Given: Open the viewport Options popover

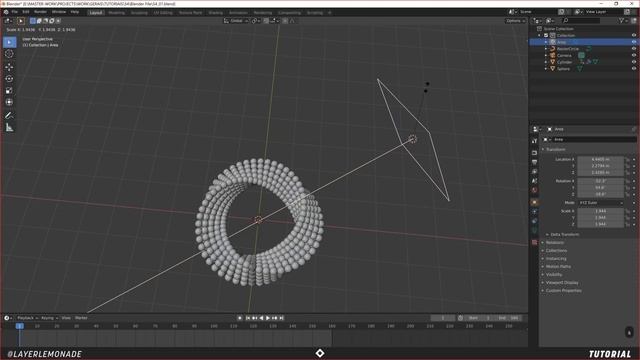Looking at the screenshot, I should [515, 21].
